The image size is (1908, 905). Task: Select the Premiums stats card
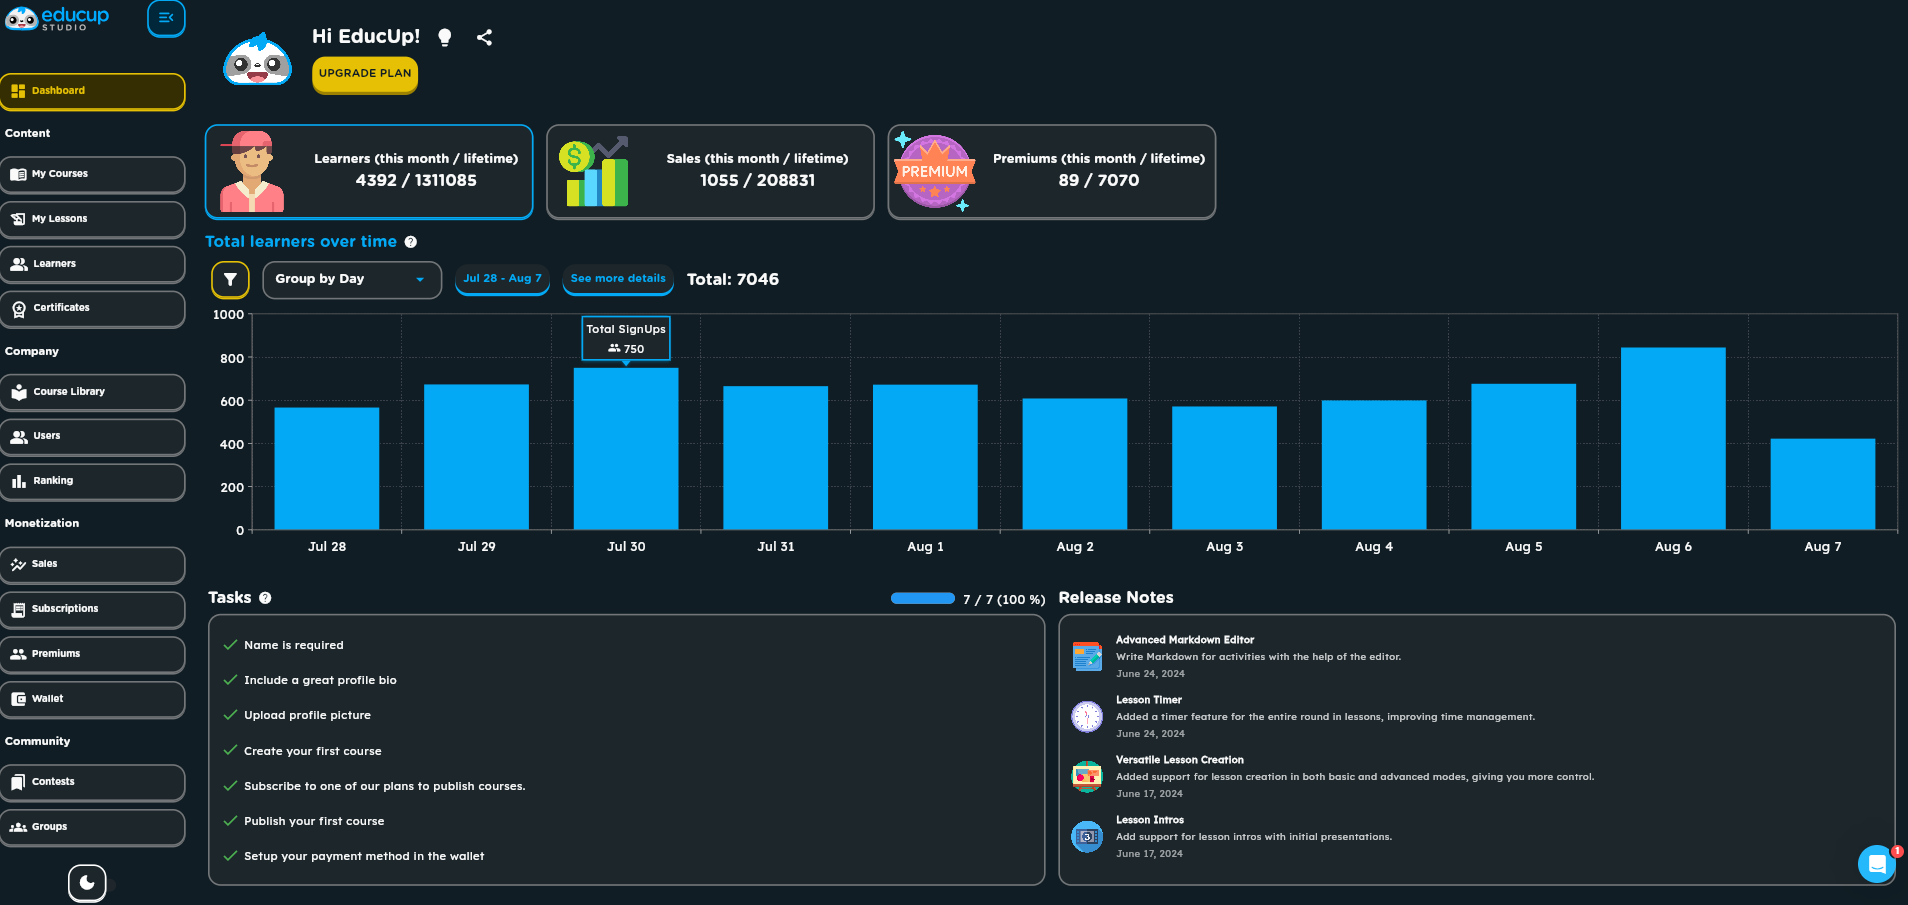(1052, 172)
